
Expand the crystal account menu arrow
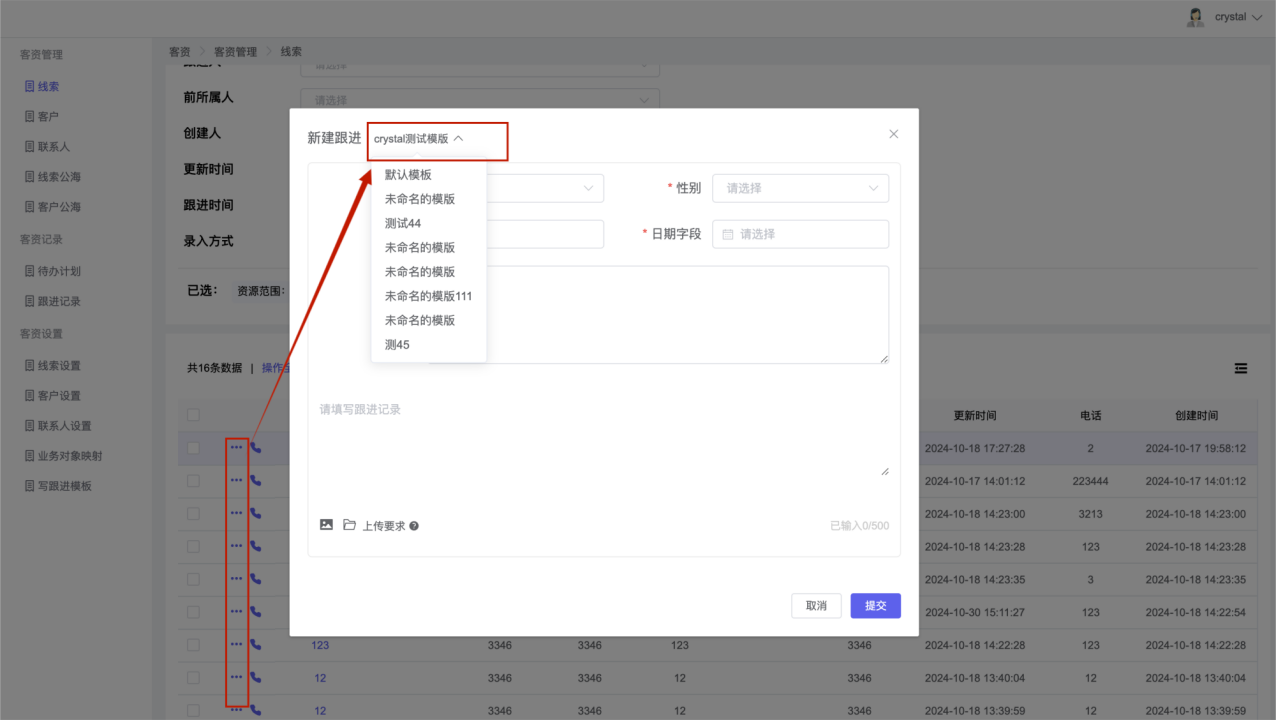[x=1257, y=17]
